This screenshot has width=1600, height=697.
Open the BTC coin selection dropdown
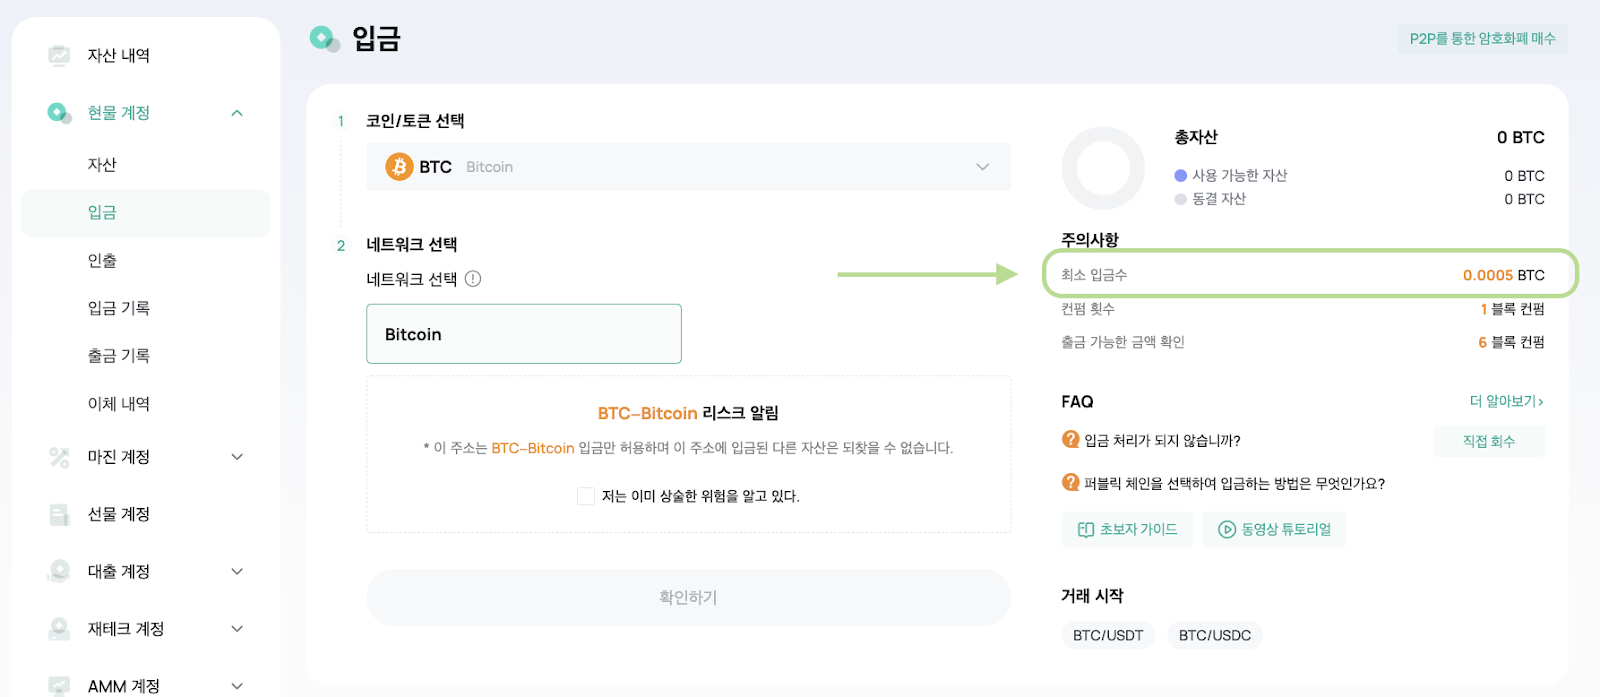pyautogui.click(x=688, y=167)
